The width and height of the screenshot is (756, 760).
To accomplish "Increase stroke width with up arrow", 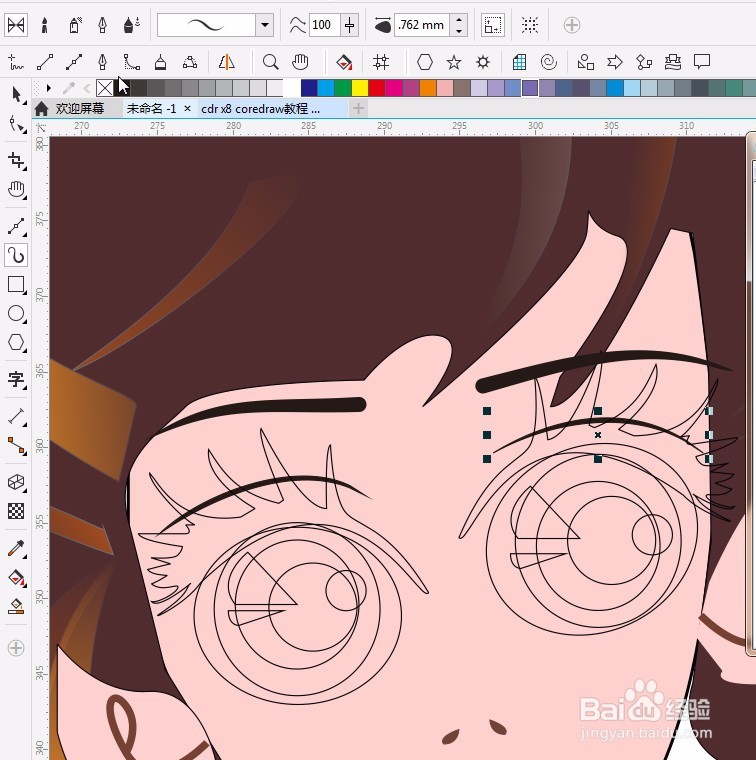I will coord(458,19).
